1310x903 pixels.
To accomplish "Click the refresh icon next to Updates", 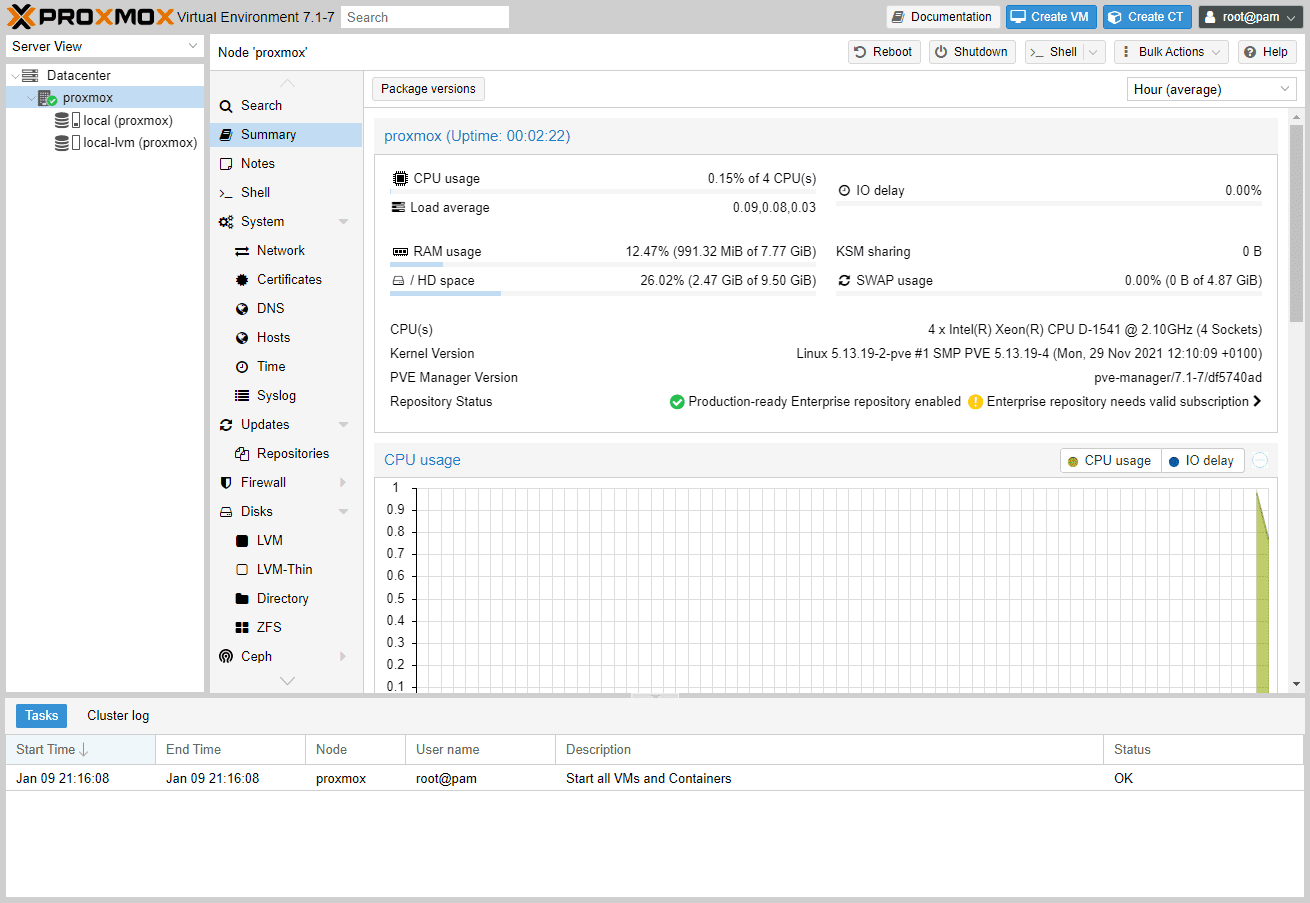I will pos(226,425).
